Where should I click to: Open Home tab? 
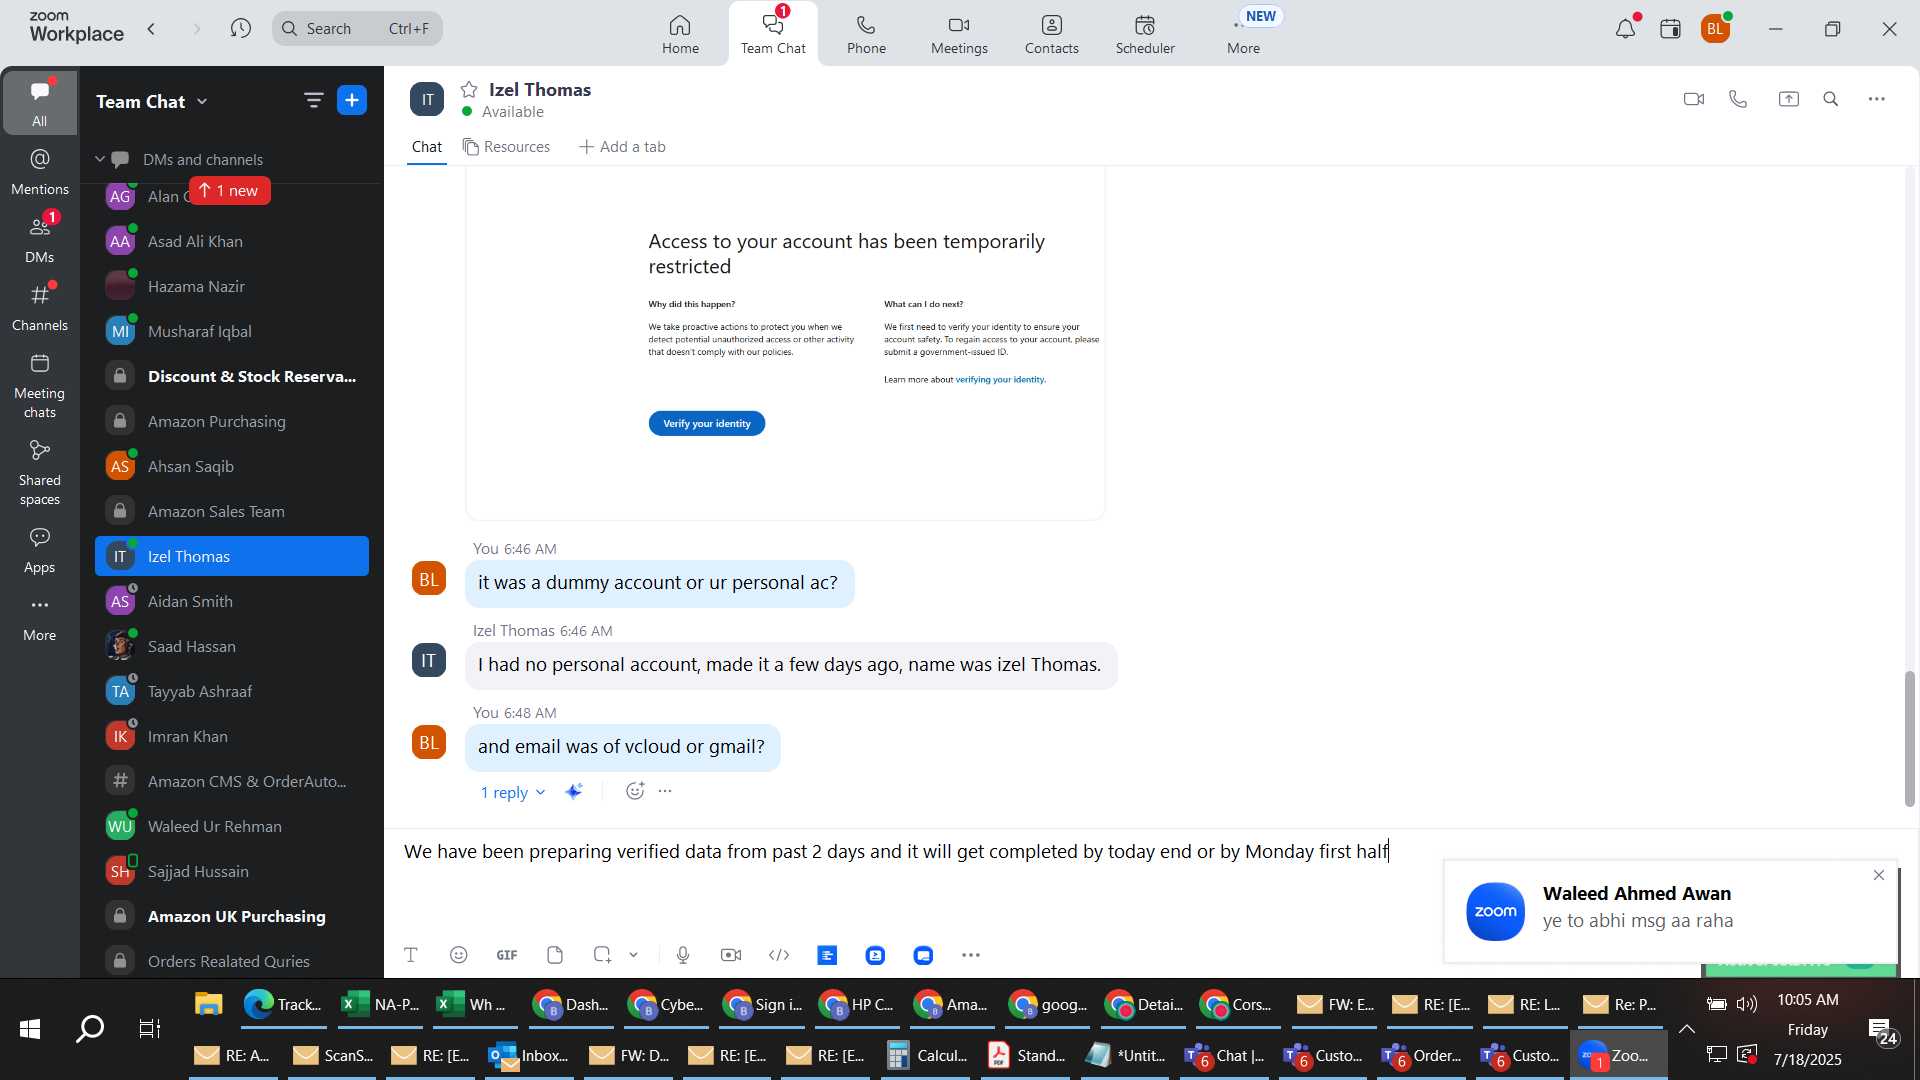(680, 34)
